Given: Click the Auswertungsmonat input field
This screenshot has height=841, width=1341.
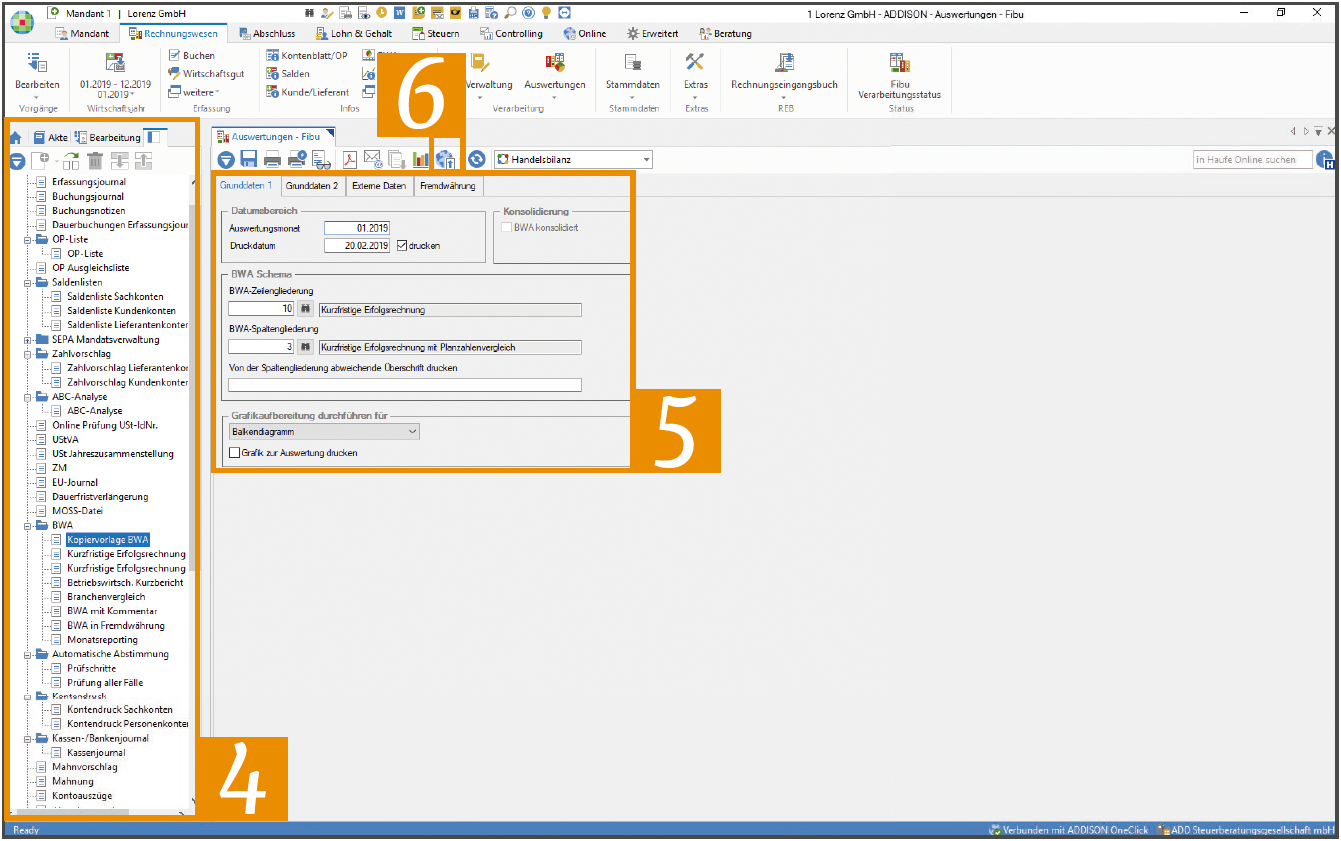Looking at the screenshot, I should tap(357, 228).
